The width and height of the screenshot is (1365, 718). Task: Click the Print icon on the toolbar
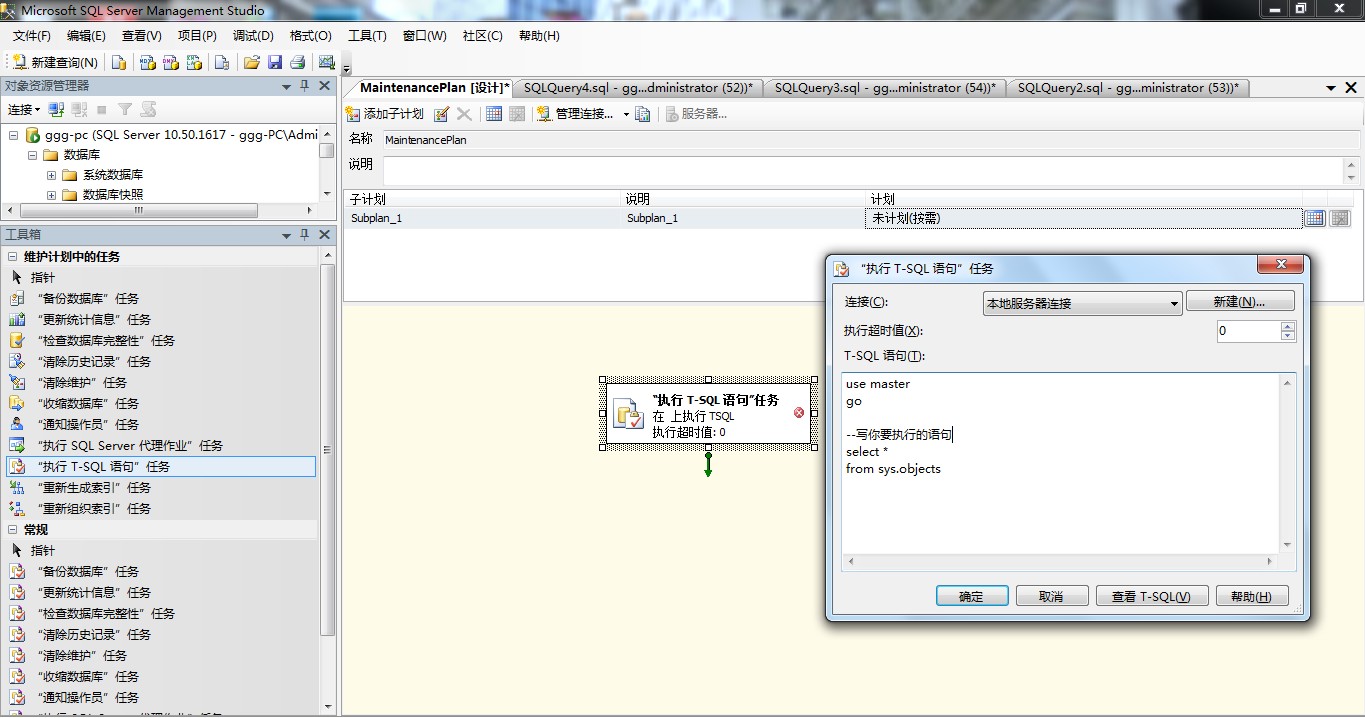click(x=298, y=61)
